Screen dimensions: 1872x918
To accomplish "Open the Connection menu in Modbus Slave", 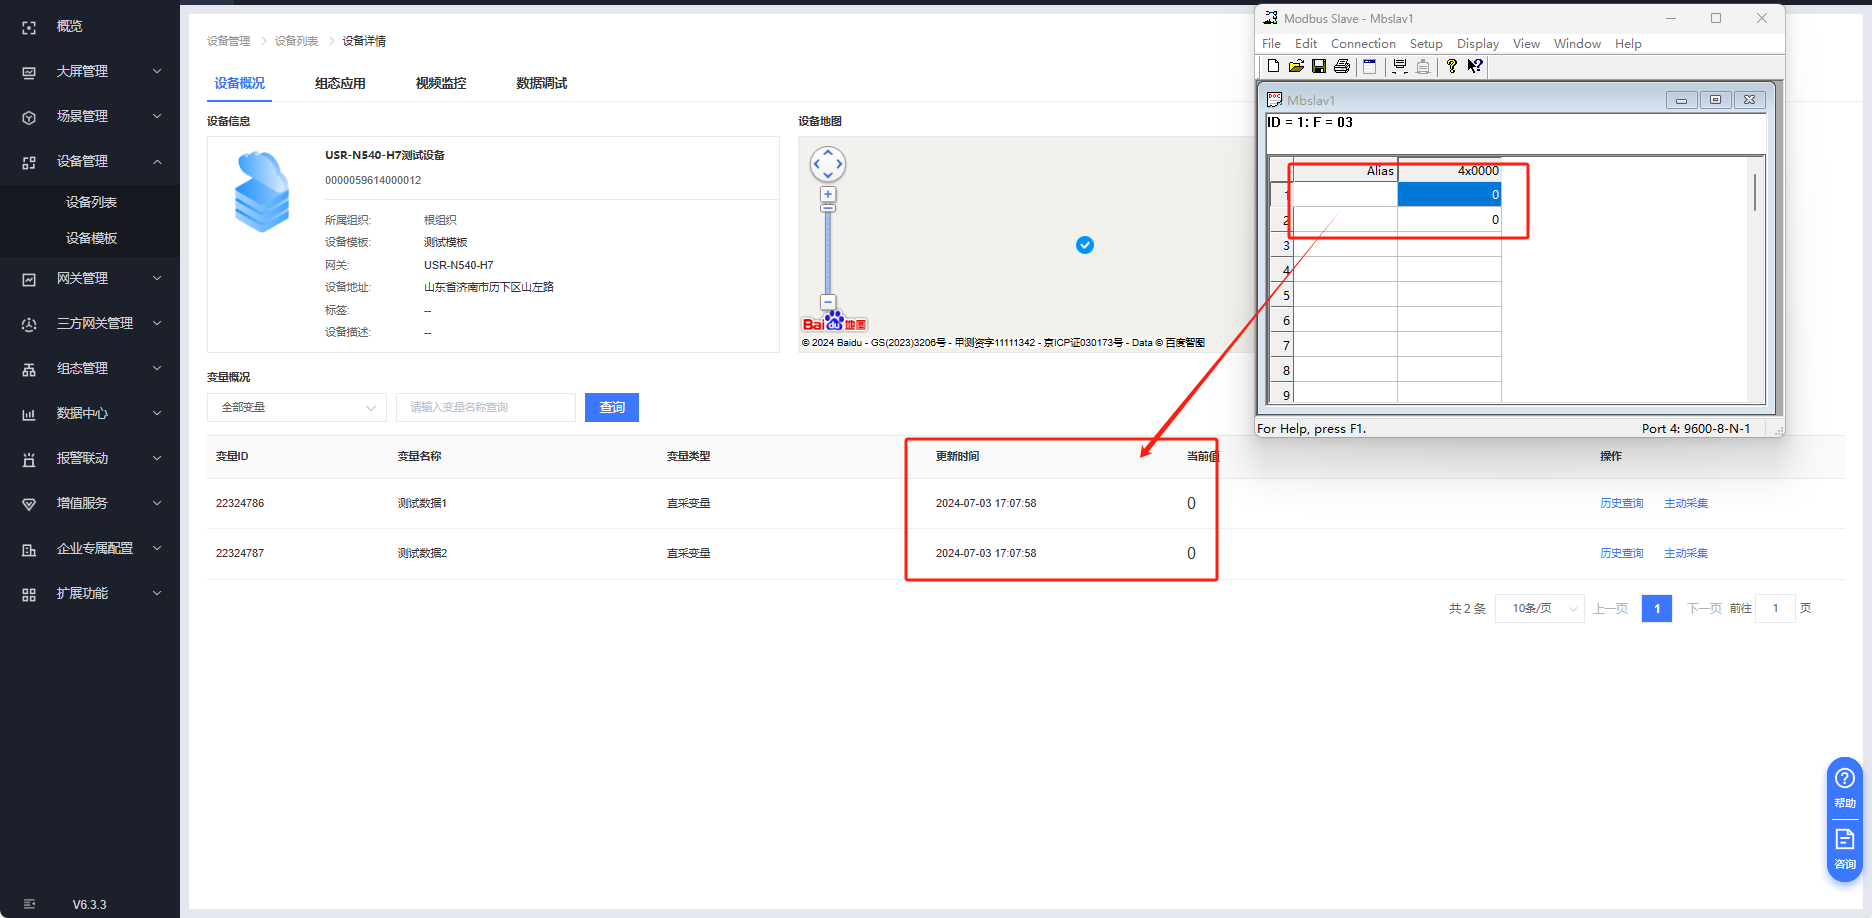I will [1363, 44].
